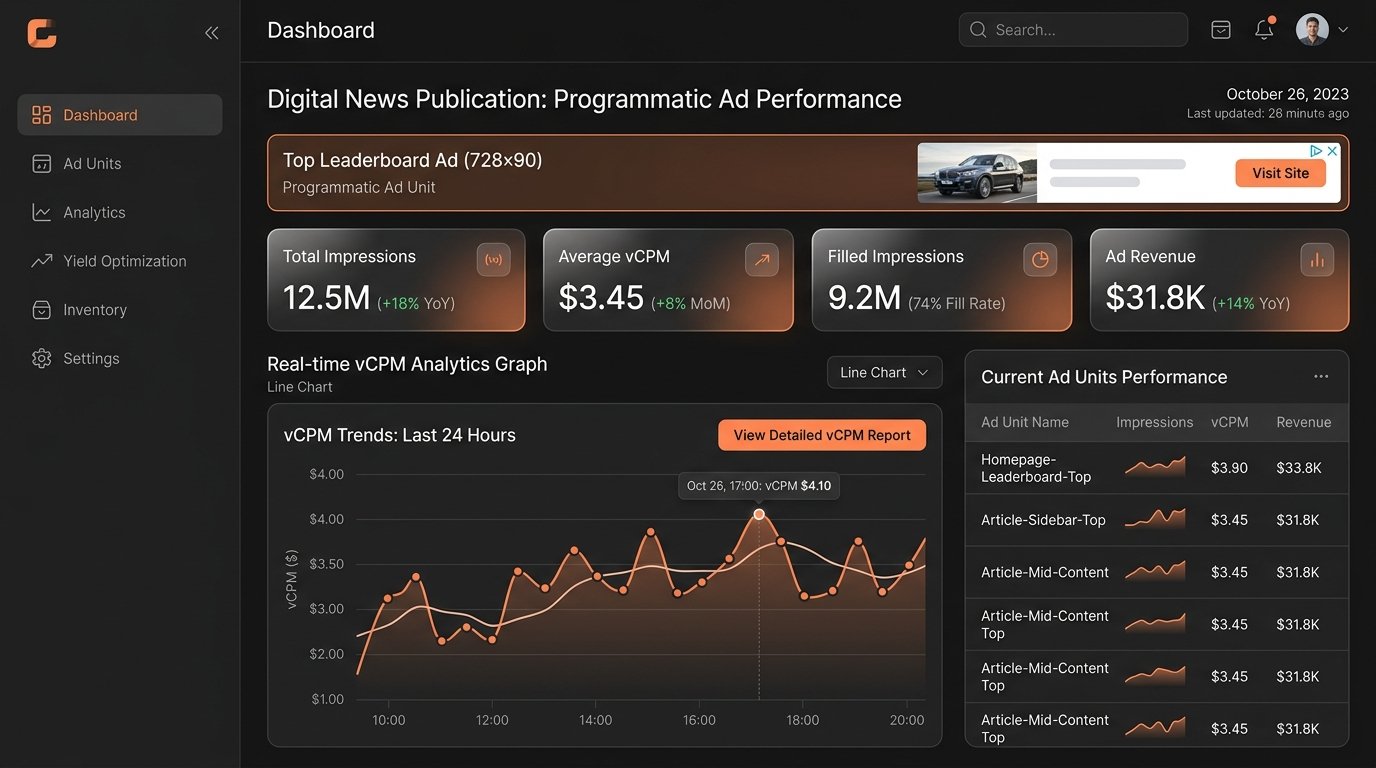Click the Revenue column header

(x=1304, y=422)
